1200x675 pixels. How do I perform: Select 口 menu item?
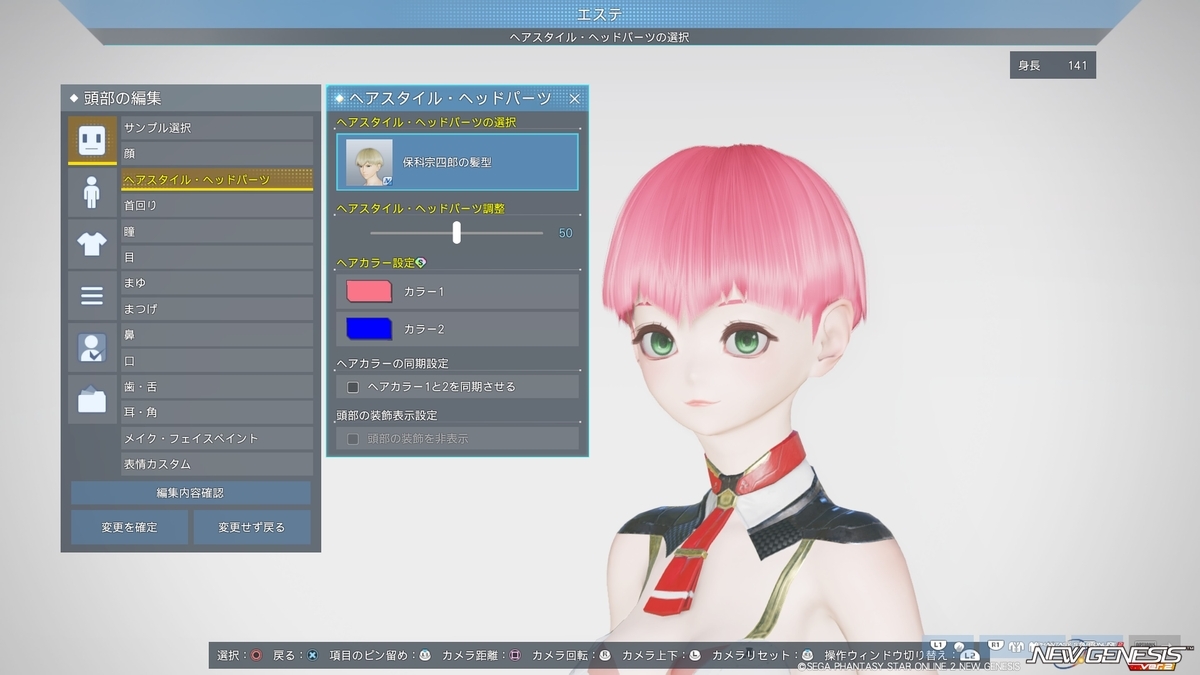(x=217, y=361)
